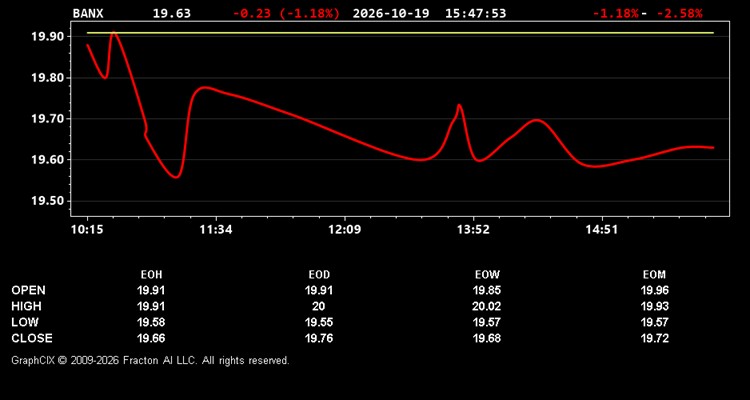Click the HIGH row label
750x400 pixels.
click(x=26, y=306)
